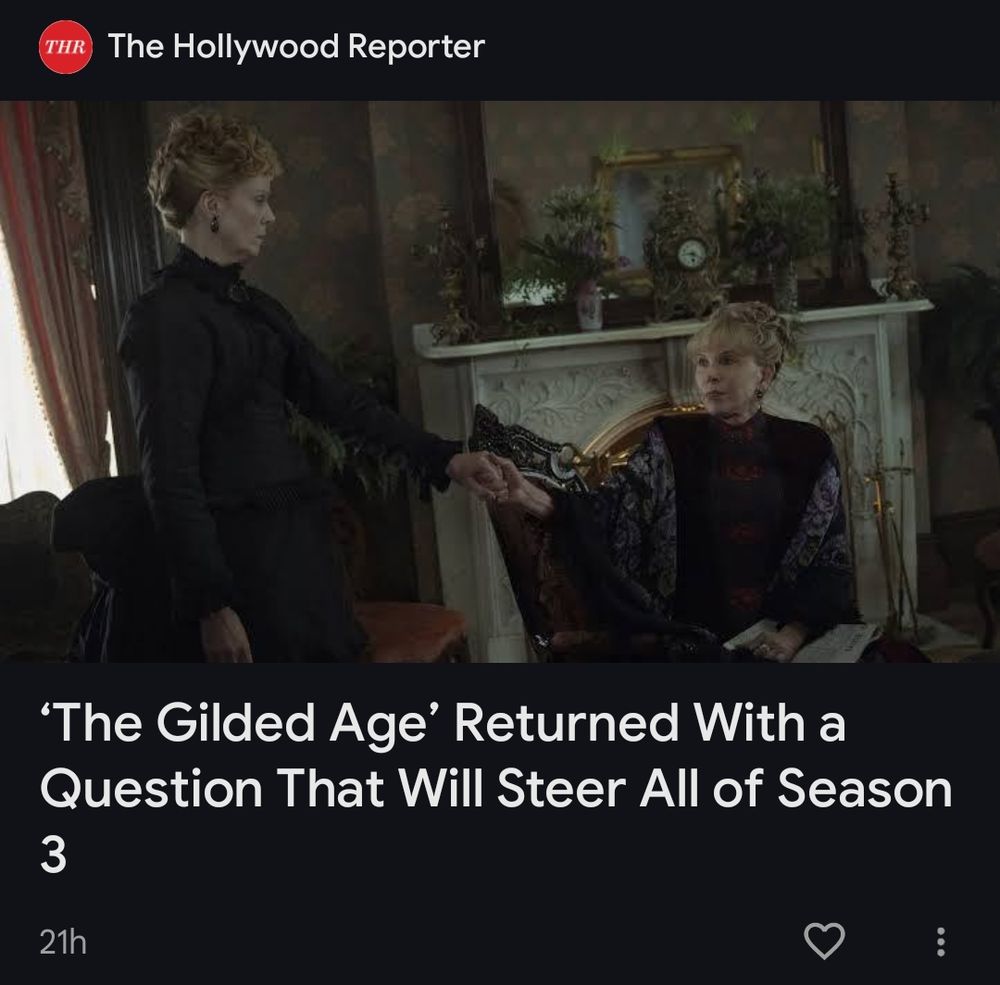The height and width of the screenshot is (985, 1000).
Task: Like the article with the heart icon
Action: point(824,941)
